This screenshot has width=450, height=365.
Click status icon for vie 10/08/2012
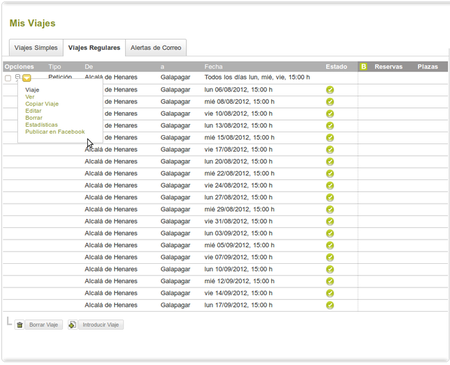pos(330,114)
